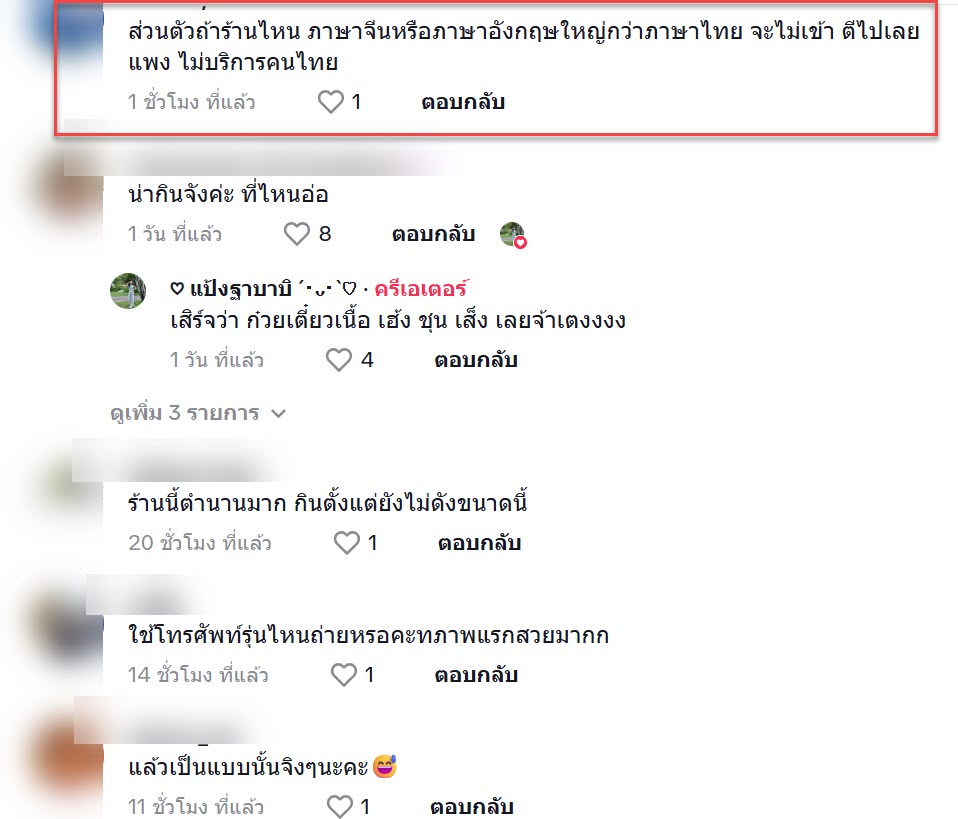Click the creator-liked badge next to 8 likes

pyautogui.click(x=513, y=235)
